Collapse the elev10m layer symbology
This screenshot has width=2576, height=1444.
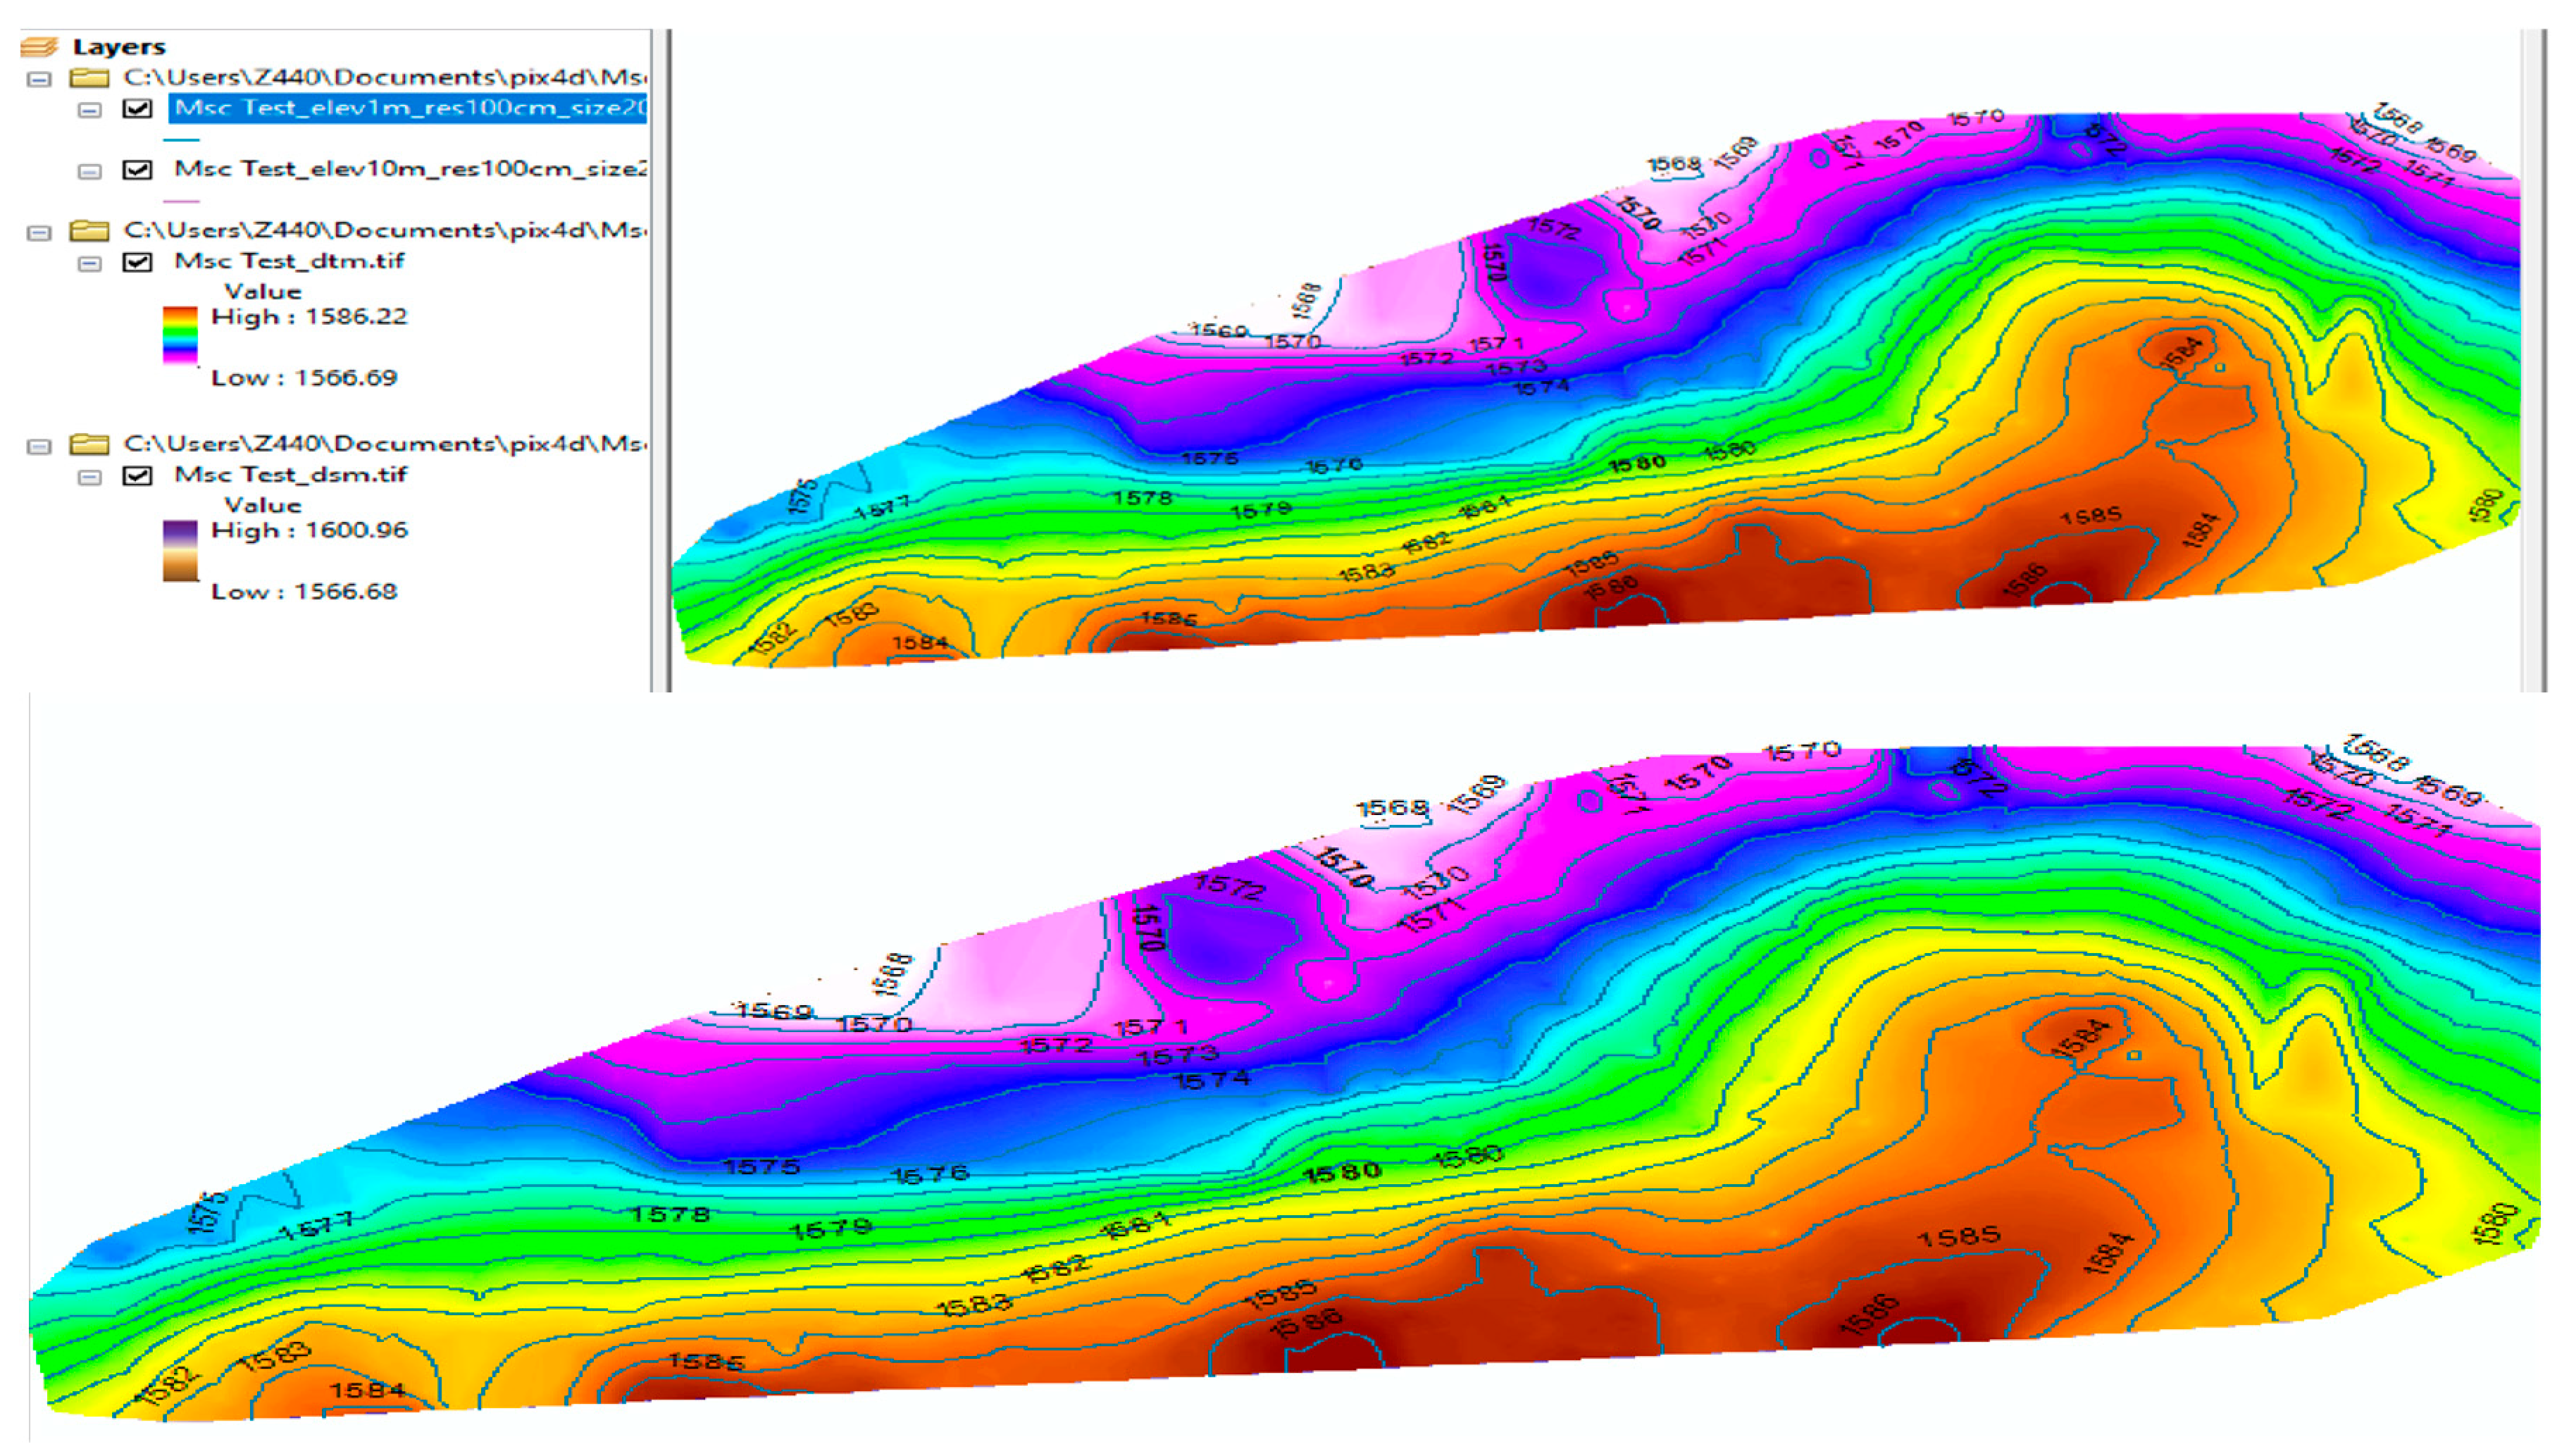(90, 171)
